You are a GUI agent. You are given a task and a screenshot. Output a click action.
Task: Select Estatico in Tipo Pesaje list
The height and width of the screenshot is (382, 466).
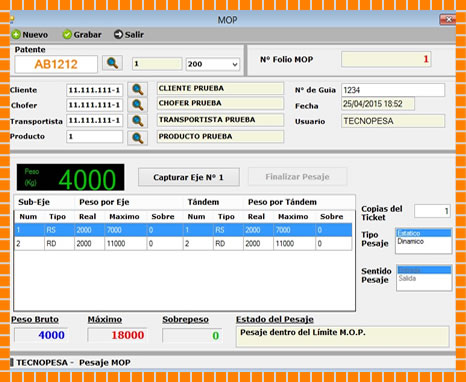424,233
